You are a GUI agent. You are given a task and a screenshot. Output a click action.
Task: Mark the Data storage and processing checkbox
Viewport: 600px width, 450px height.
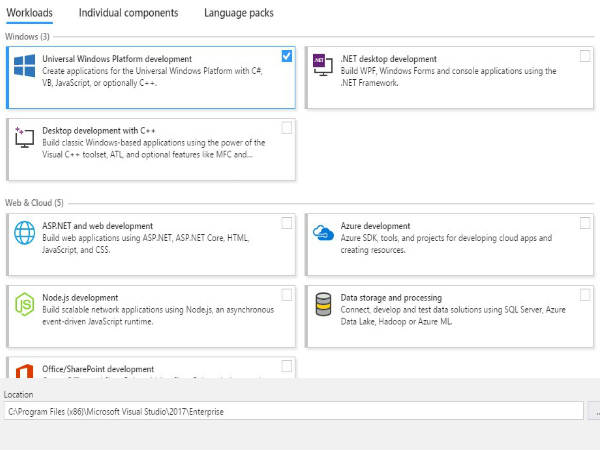tap(585, 295)
